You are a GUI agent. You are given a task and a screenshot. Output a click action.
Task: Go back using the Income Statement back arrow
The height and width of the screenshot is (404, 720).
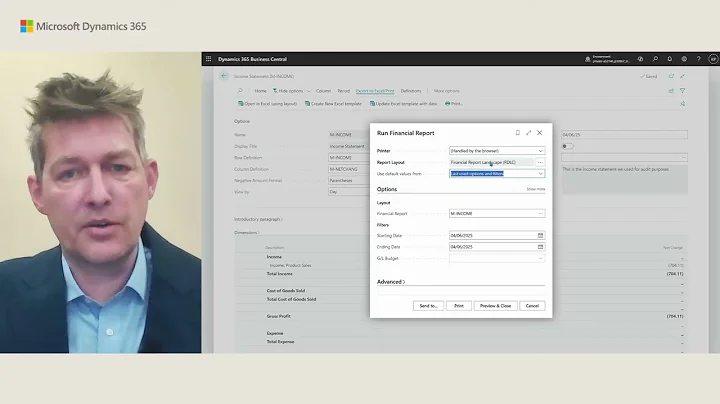point(224,76)
